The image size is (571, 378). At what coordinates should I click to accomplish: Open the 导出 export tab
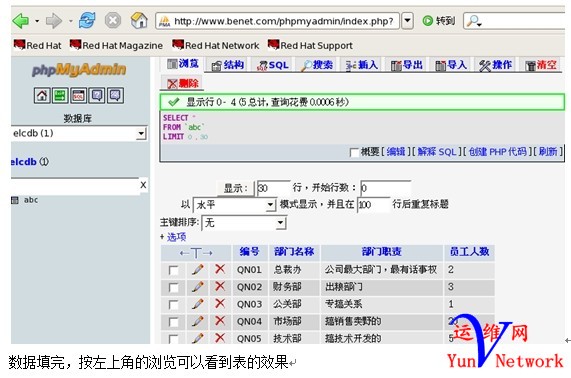pyautogui.click(x=407, y=66)
